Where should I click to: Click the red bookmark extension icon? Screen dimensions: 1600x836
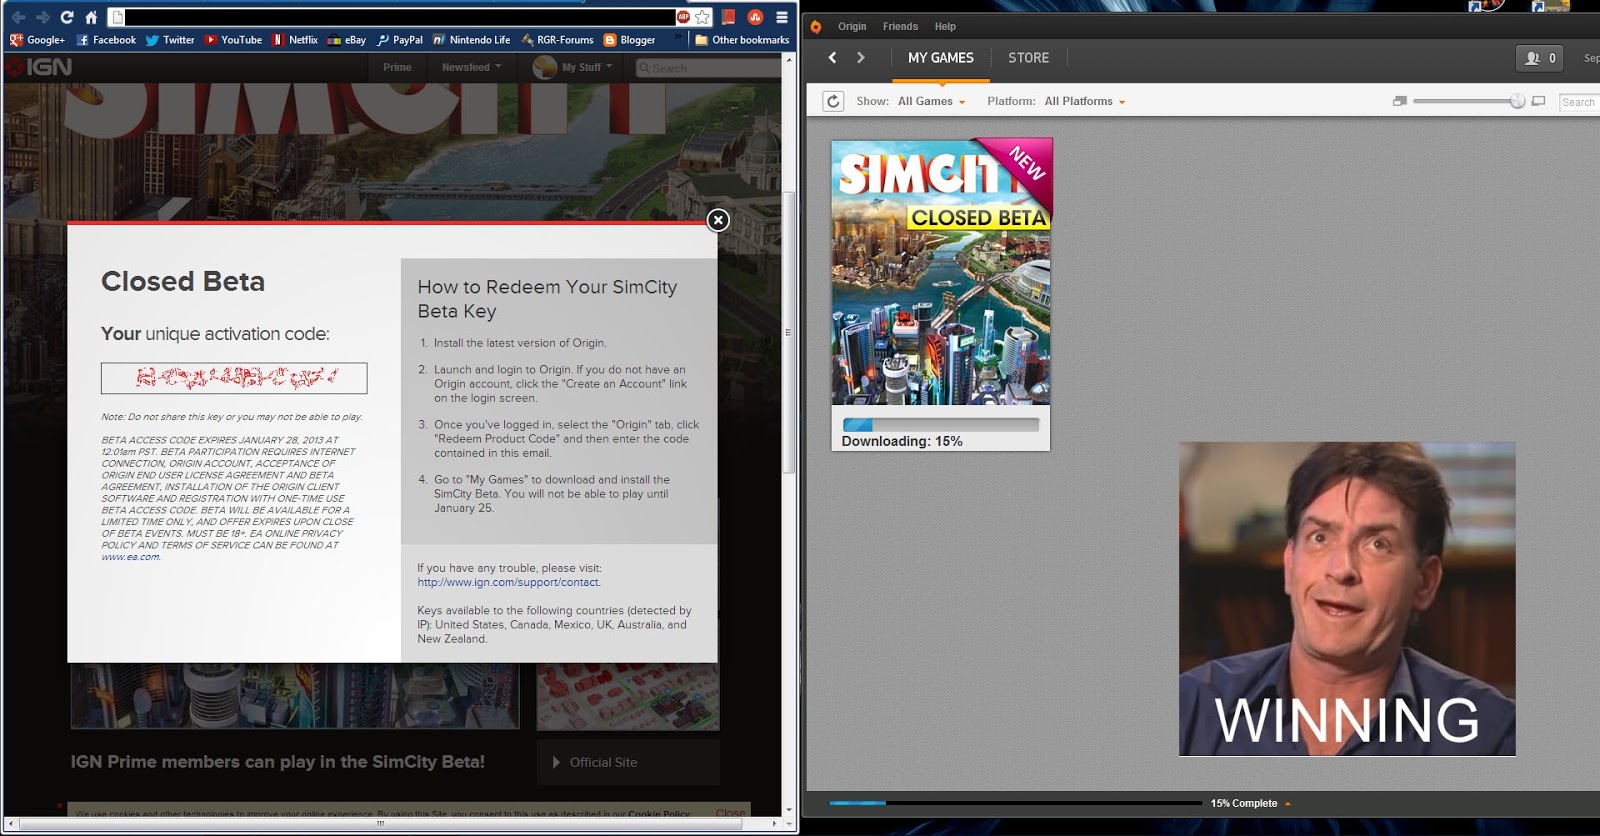729,17
